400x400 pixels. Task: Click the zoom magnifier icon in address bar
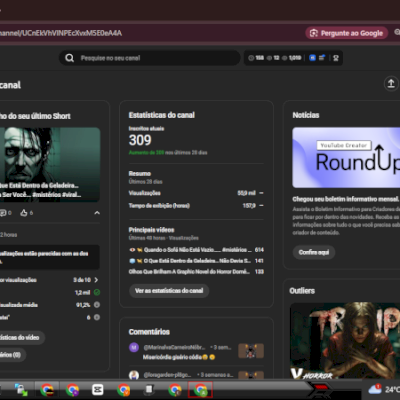click(397, 32)
